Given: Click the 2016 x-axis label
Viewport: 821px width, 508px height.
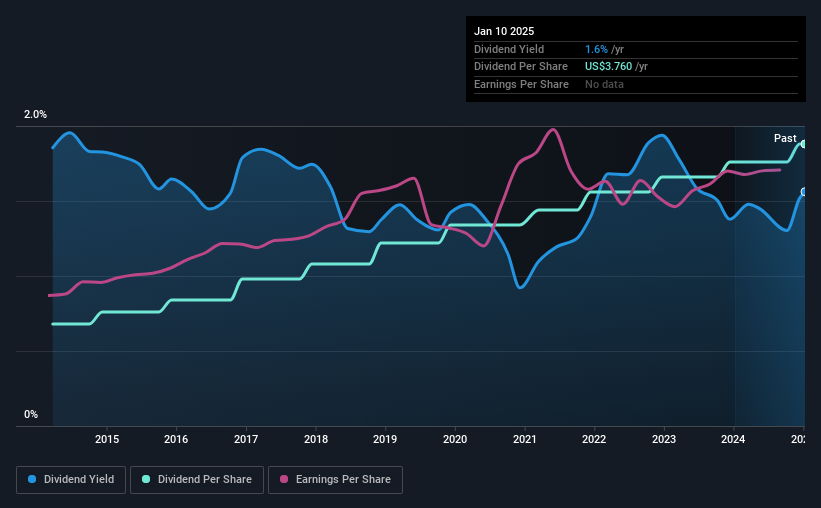Looking at the screenshot, I should tap(176, 439).
